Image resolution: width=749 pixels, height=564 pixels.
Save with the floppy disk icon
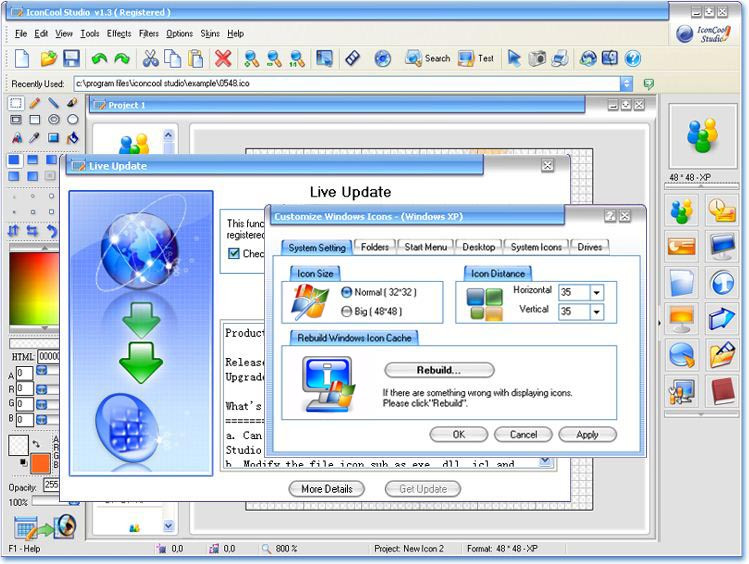(x=71, y=59)
